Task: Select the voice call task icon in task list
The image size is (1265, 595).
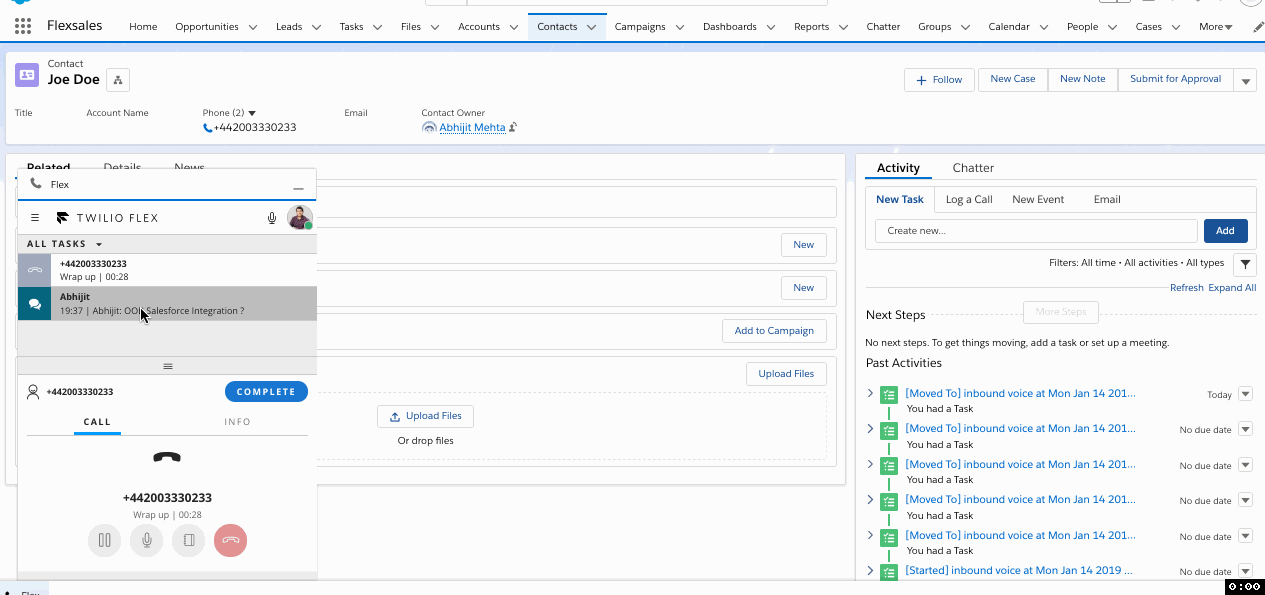Action: tap(34, 270)
